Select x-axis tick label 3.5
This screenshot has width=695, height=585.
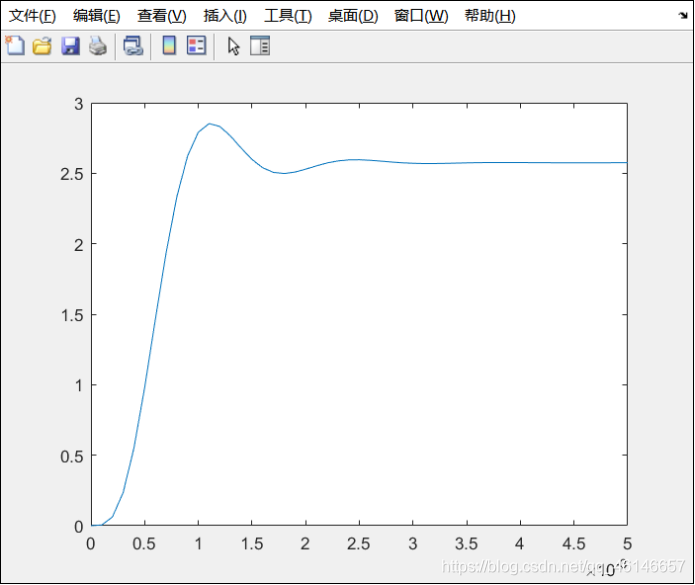466,544
